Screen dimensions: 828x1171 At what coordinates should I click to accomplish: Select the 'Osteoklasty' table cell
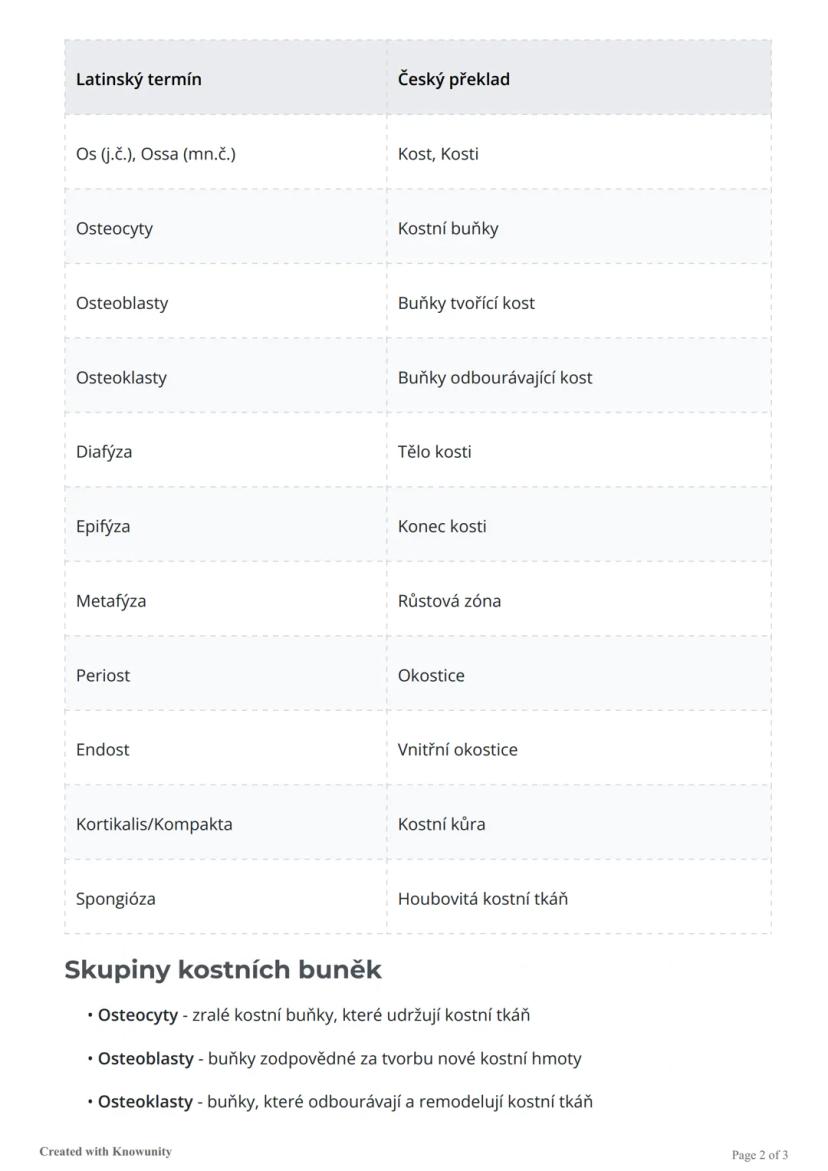[x=122, y=377]
